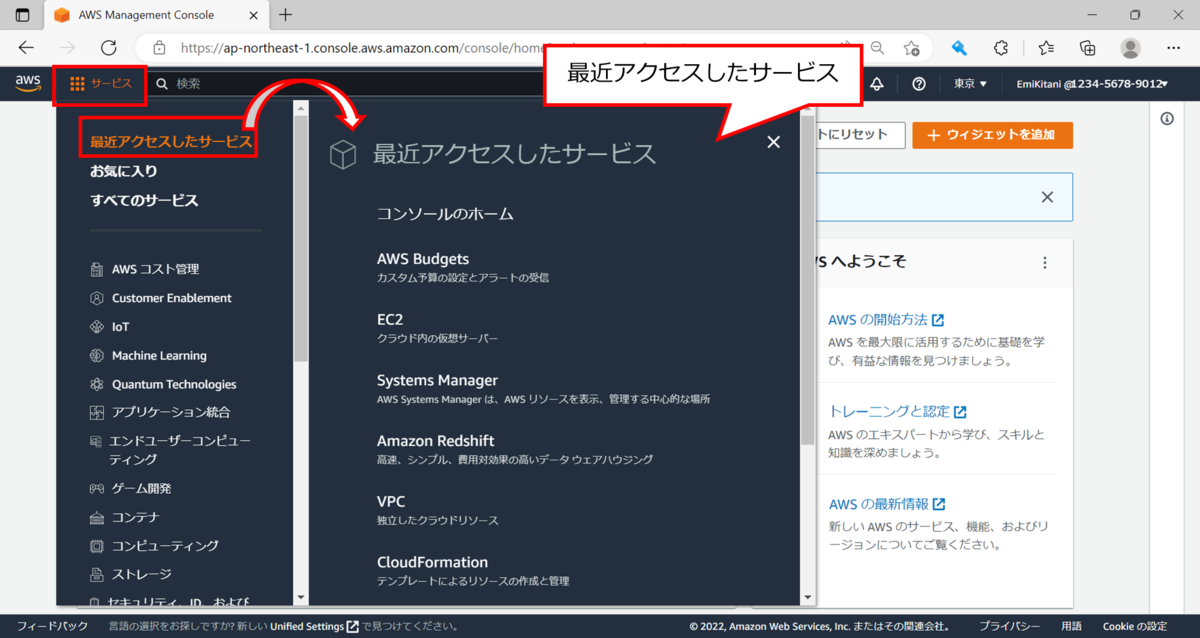Open the browser profile avatar

pyautogui.click(x=1130, y=48)
